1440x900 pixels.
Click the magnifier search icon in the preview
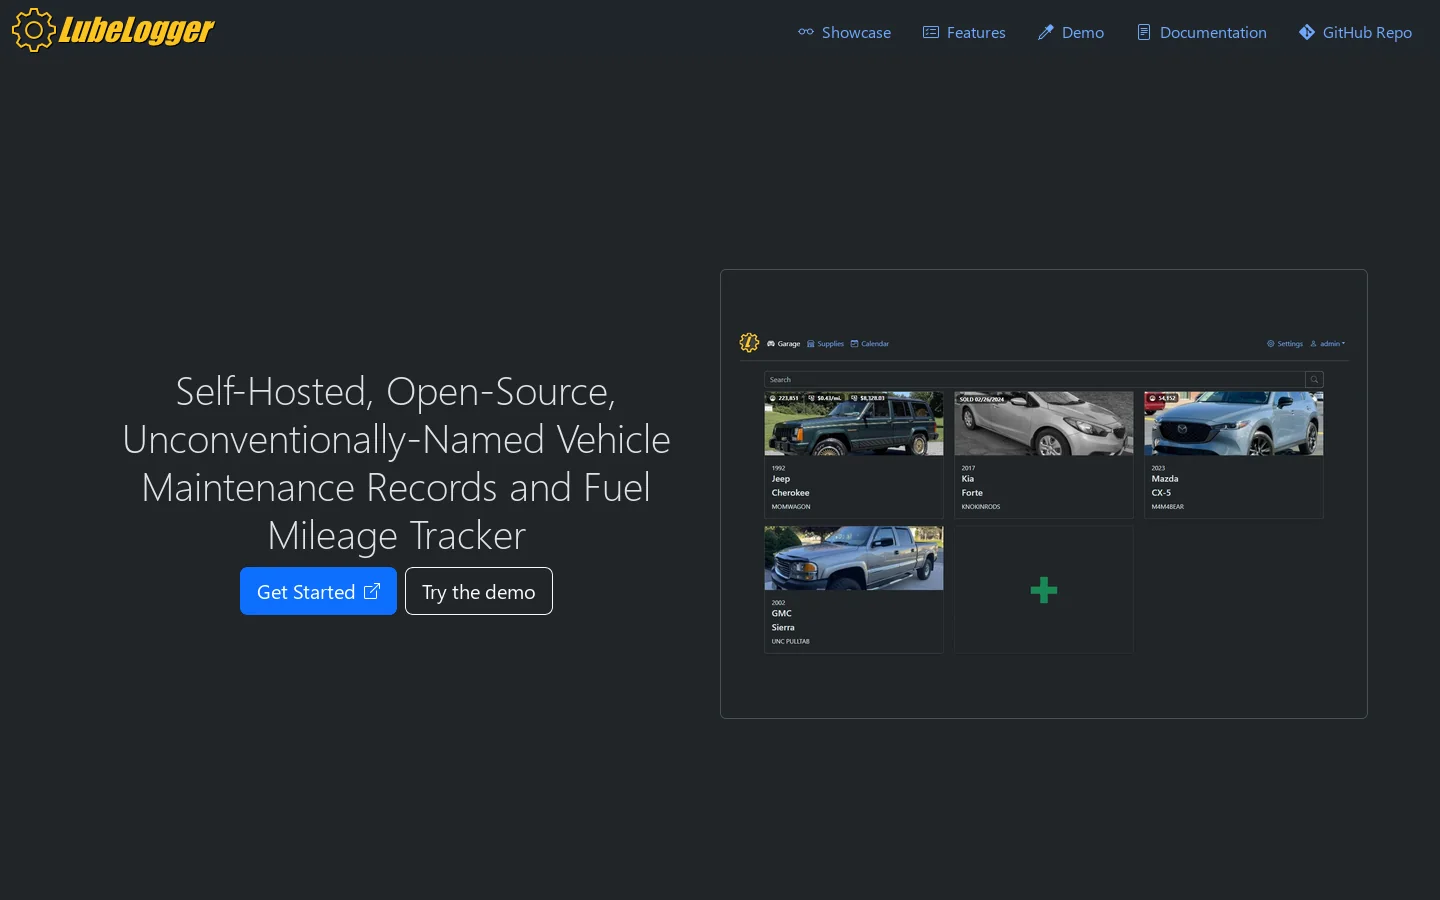tap(1314, 380)
